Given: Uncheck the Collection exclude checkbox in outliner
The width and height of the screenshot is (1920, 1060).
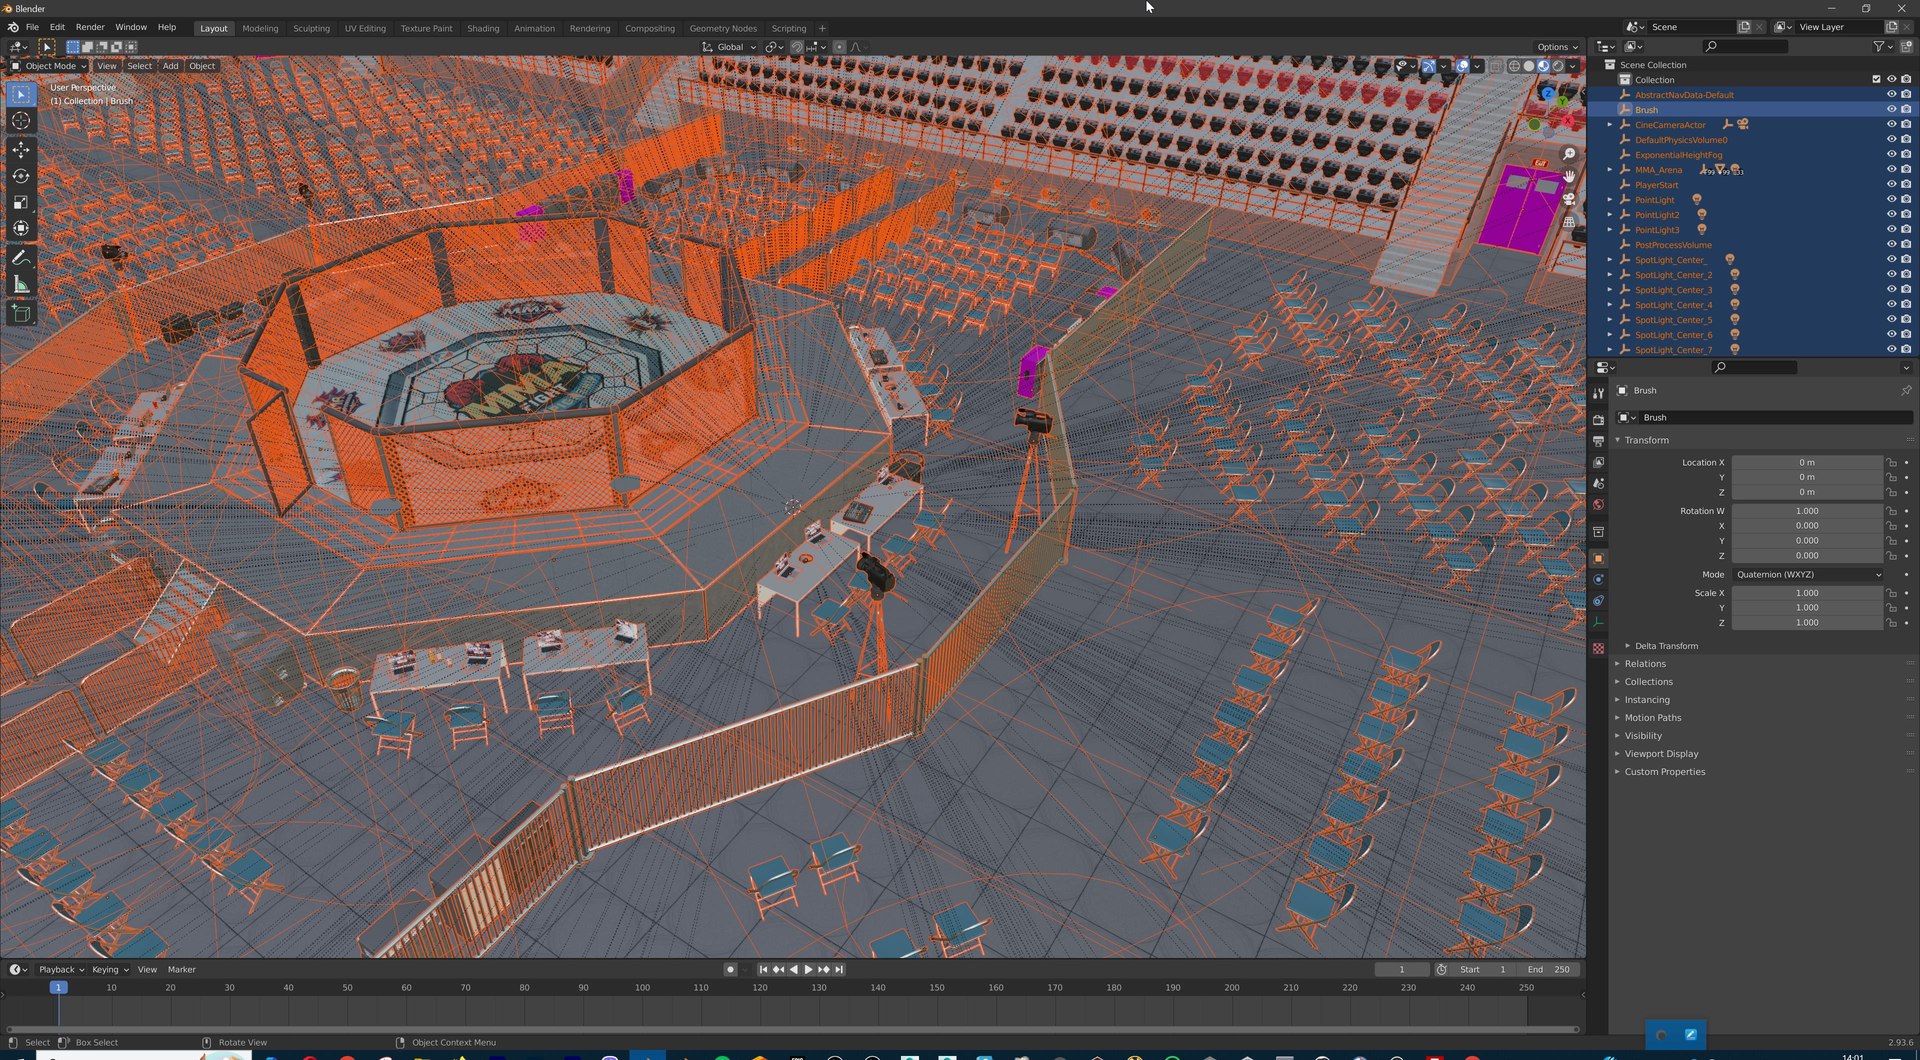Looking at the screenshot, I should click(x=1876, y=80).
